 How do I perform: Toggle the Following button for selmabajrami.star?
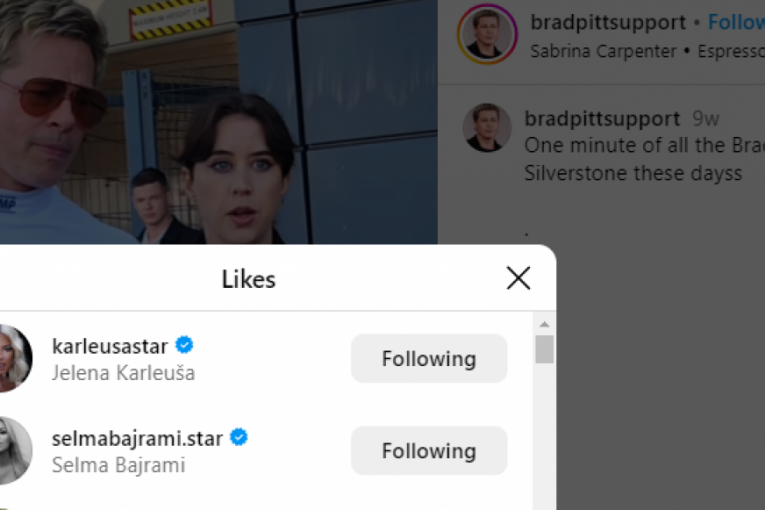[428, 450]
